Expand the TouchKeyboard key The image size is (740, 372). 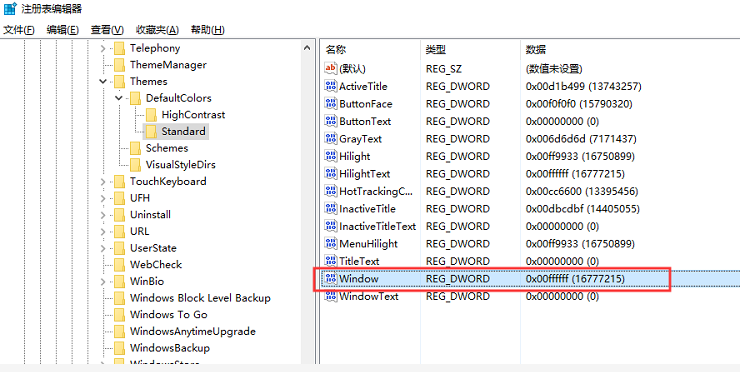coord(103,181)
